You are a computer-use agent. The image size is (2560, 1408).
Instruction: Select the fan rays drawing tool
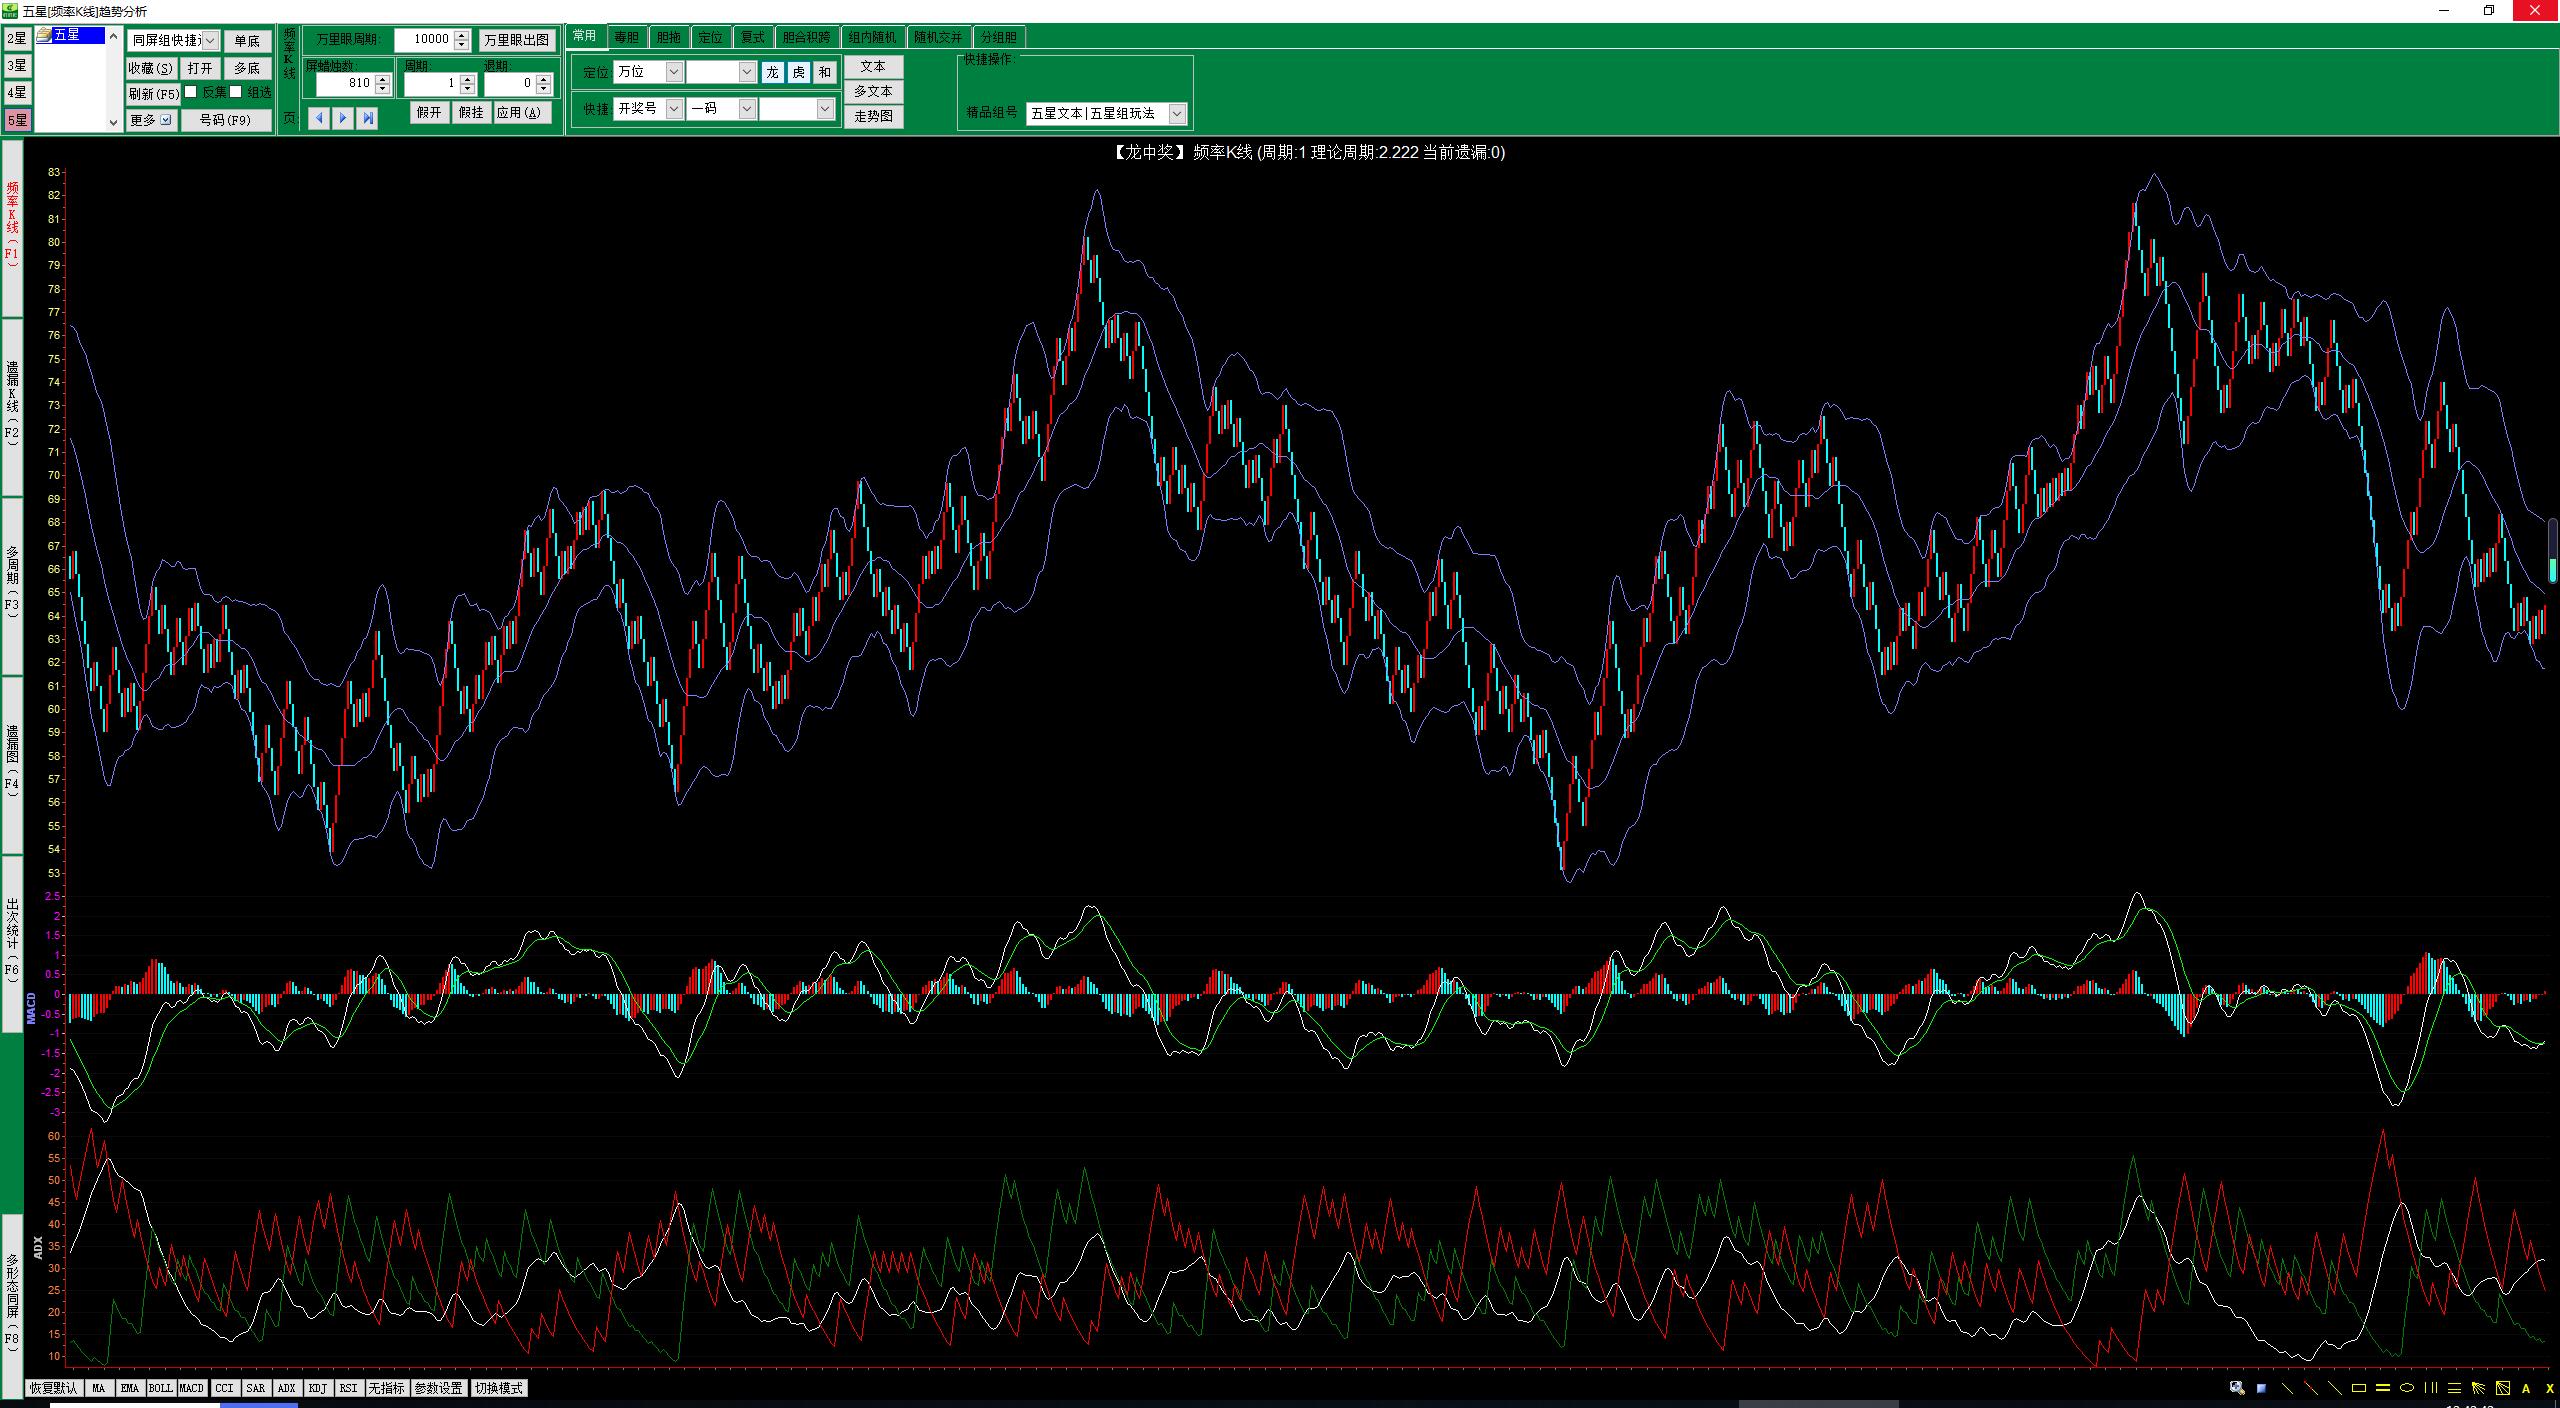(2479, 1388)
